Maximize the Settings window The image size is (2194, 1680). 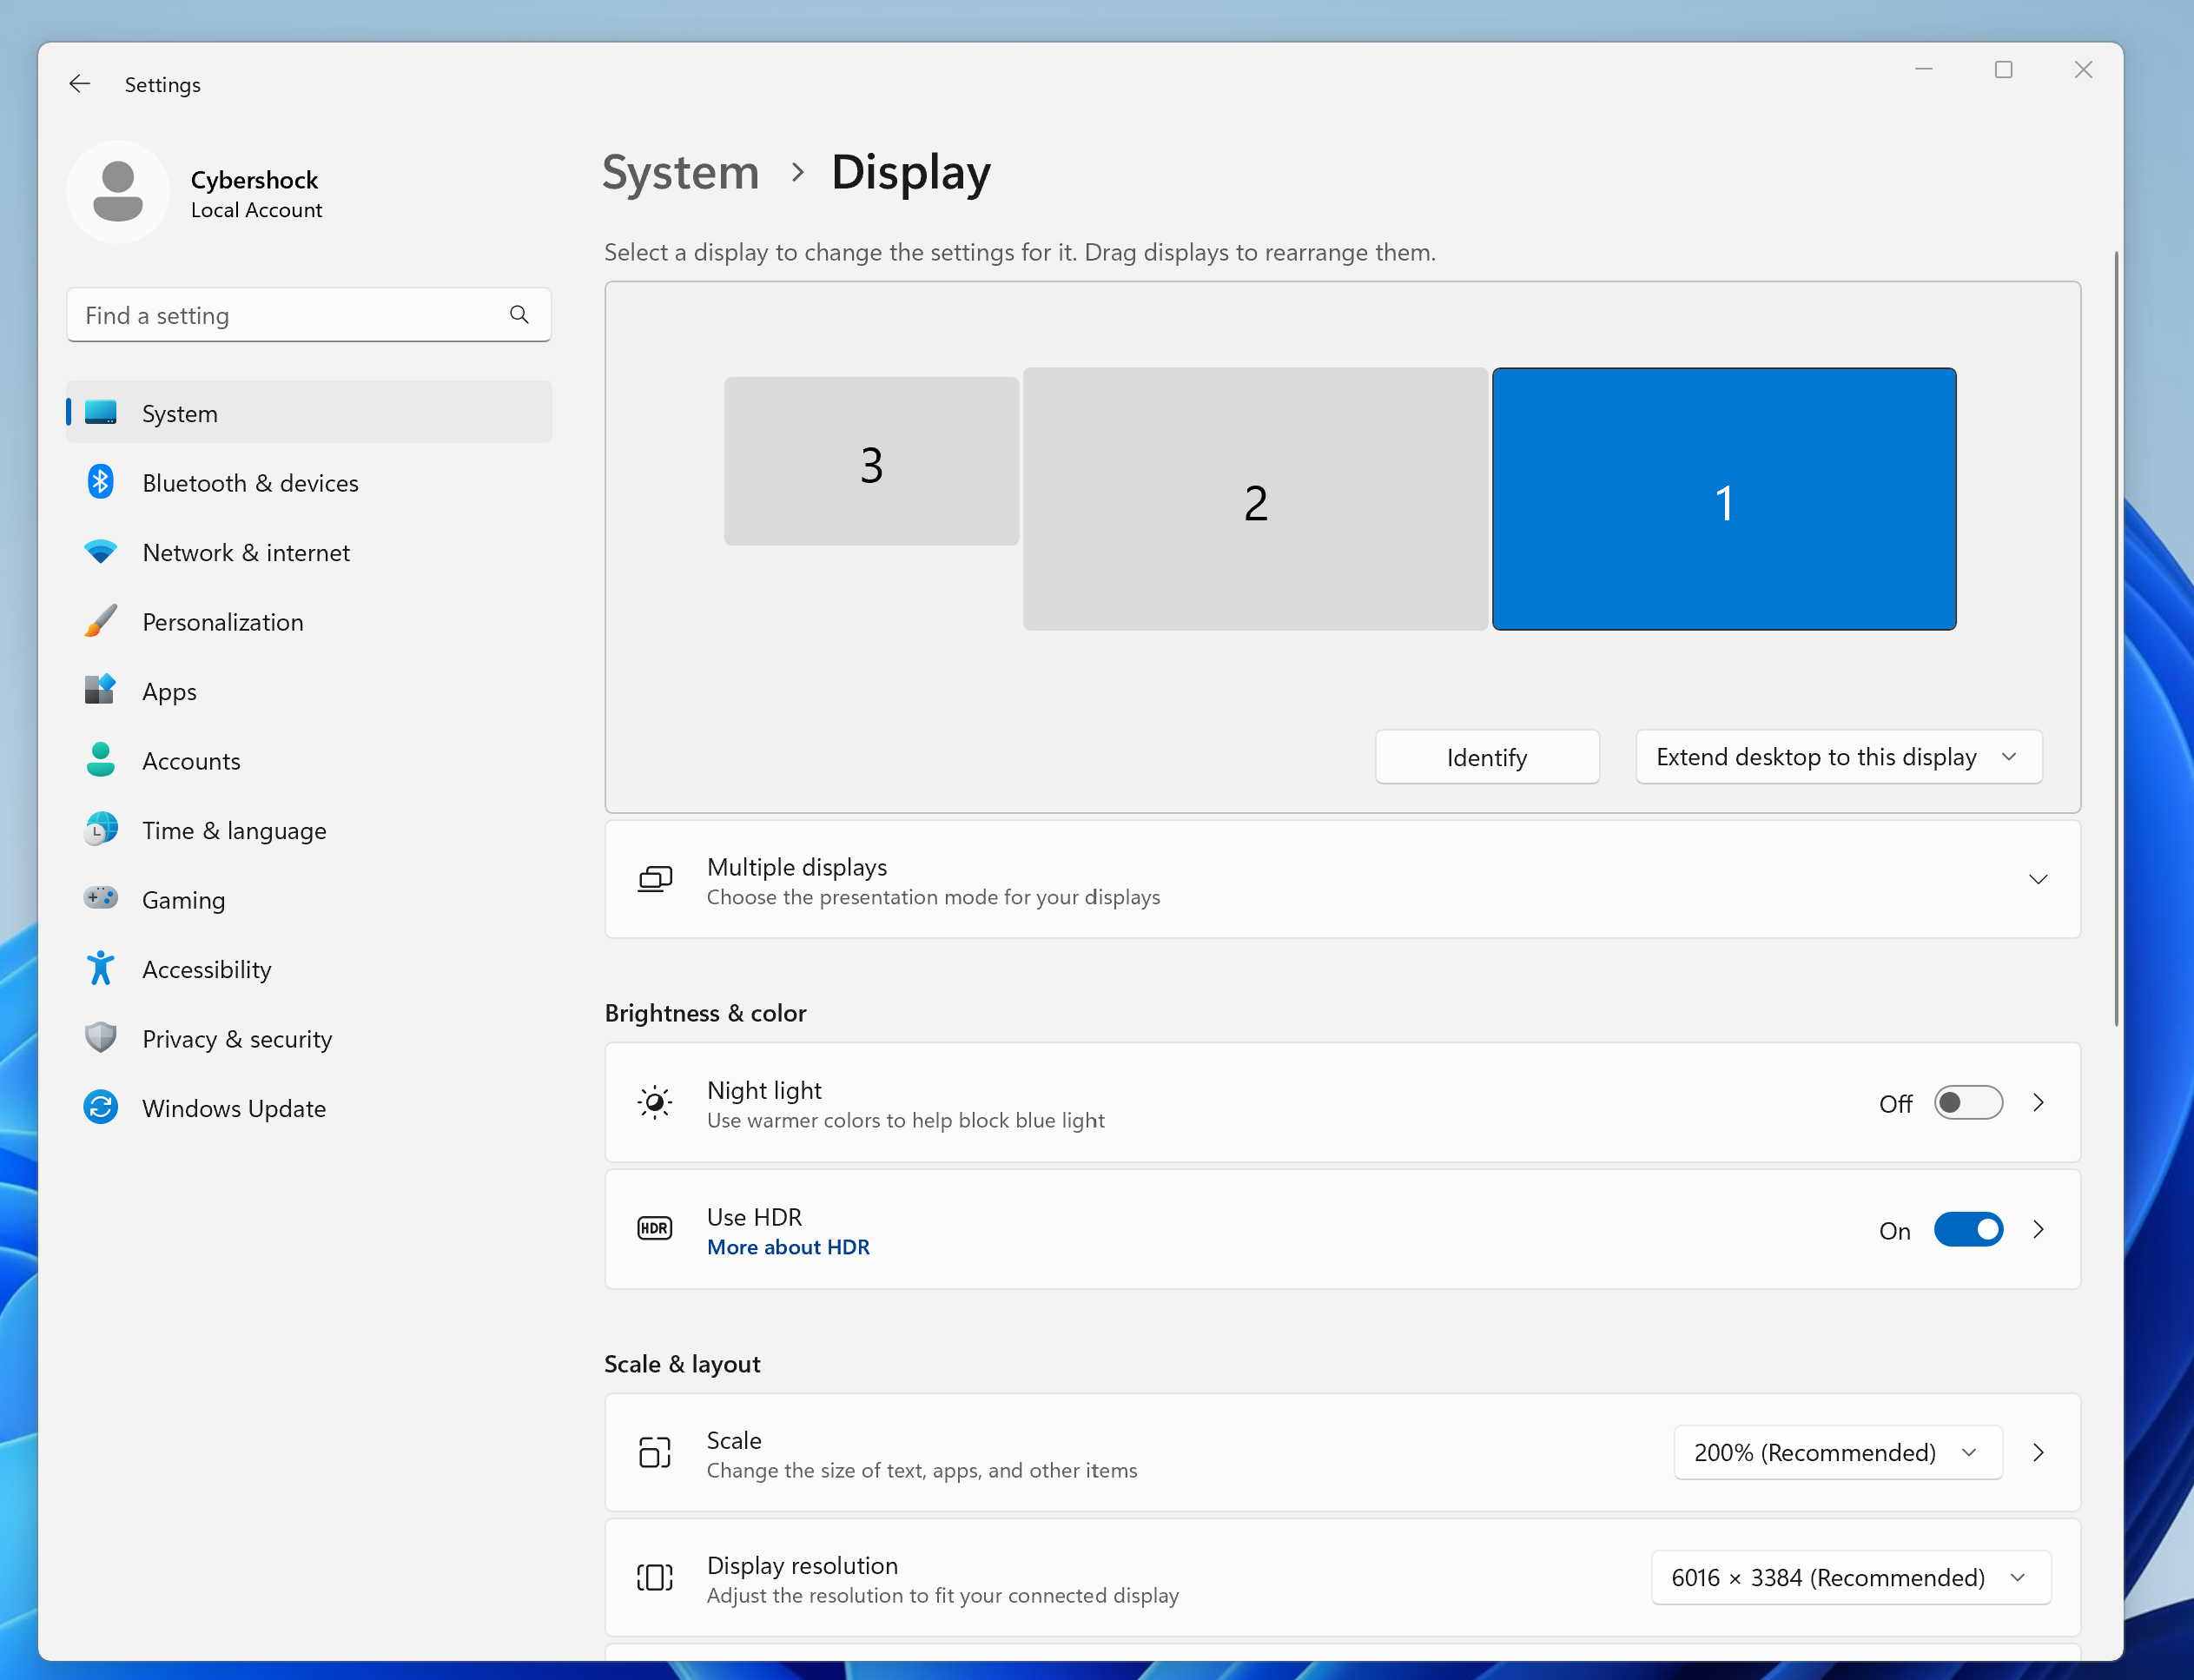(2003, 69)
